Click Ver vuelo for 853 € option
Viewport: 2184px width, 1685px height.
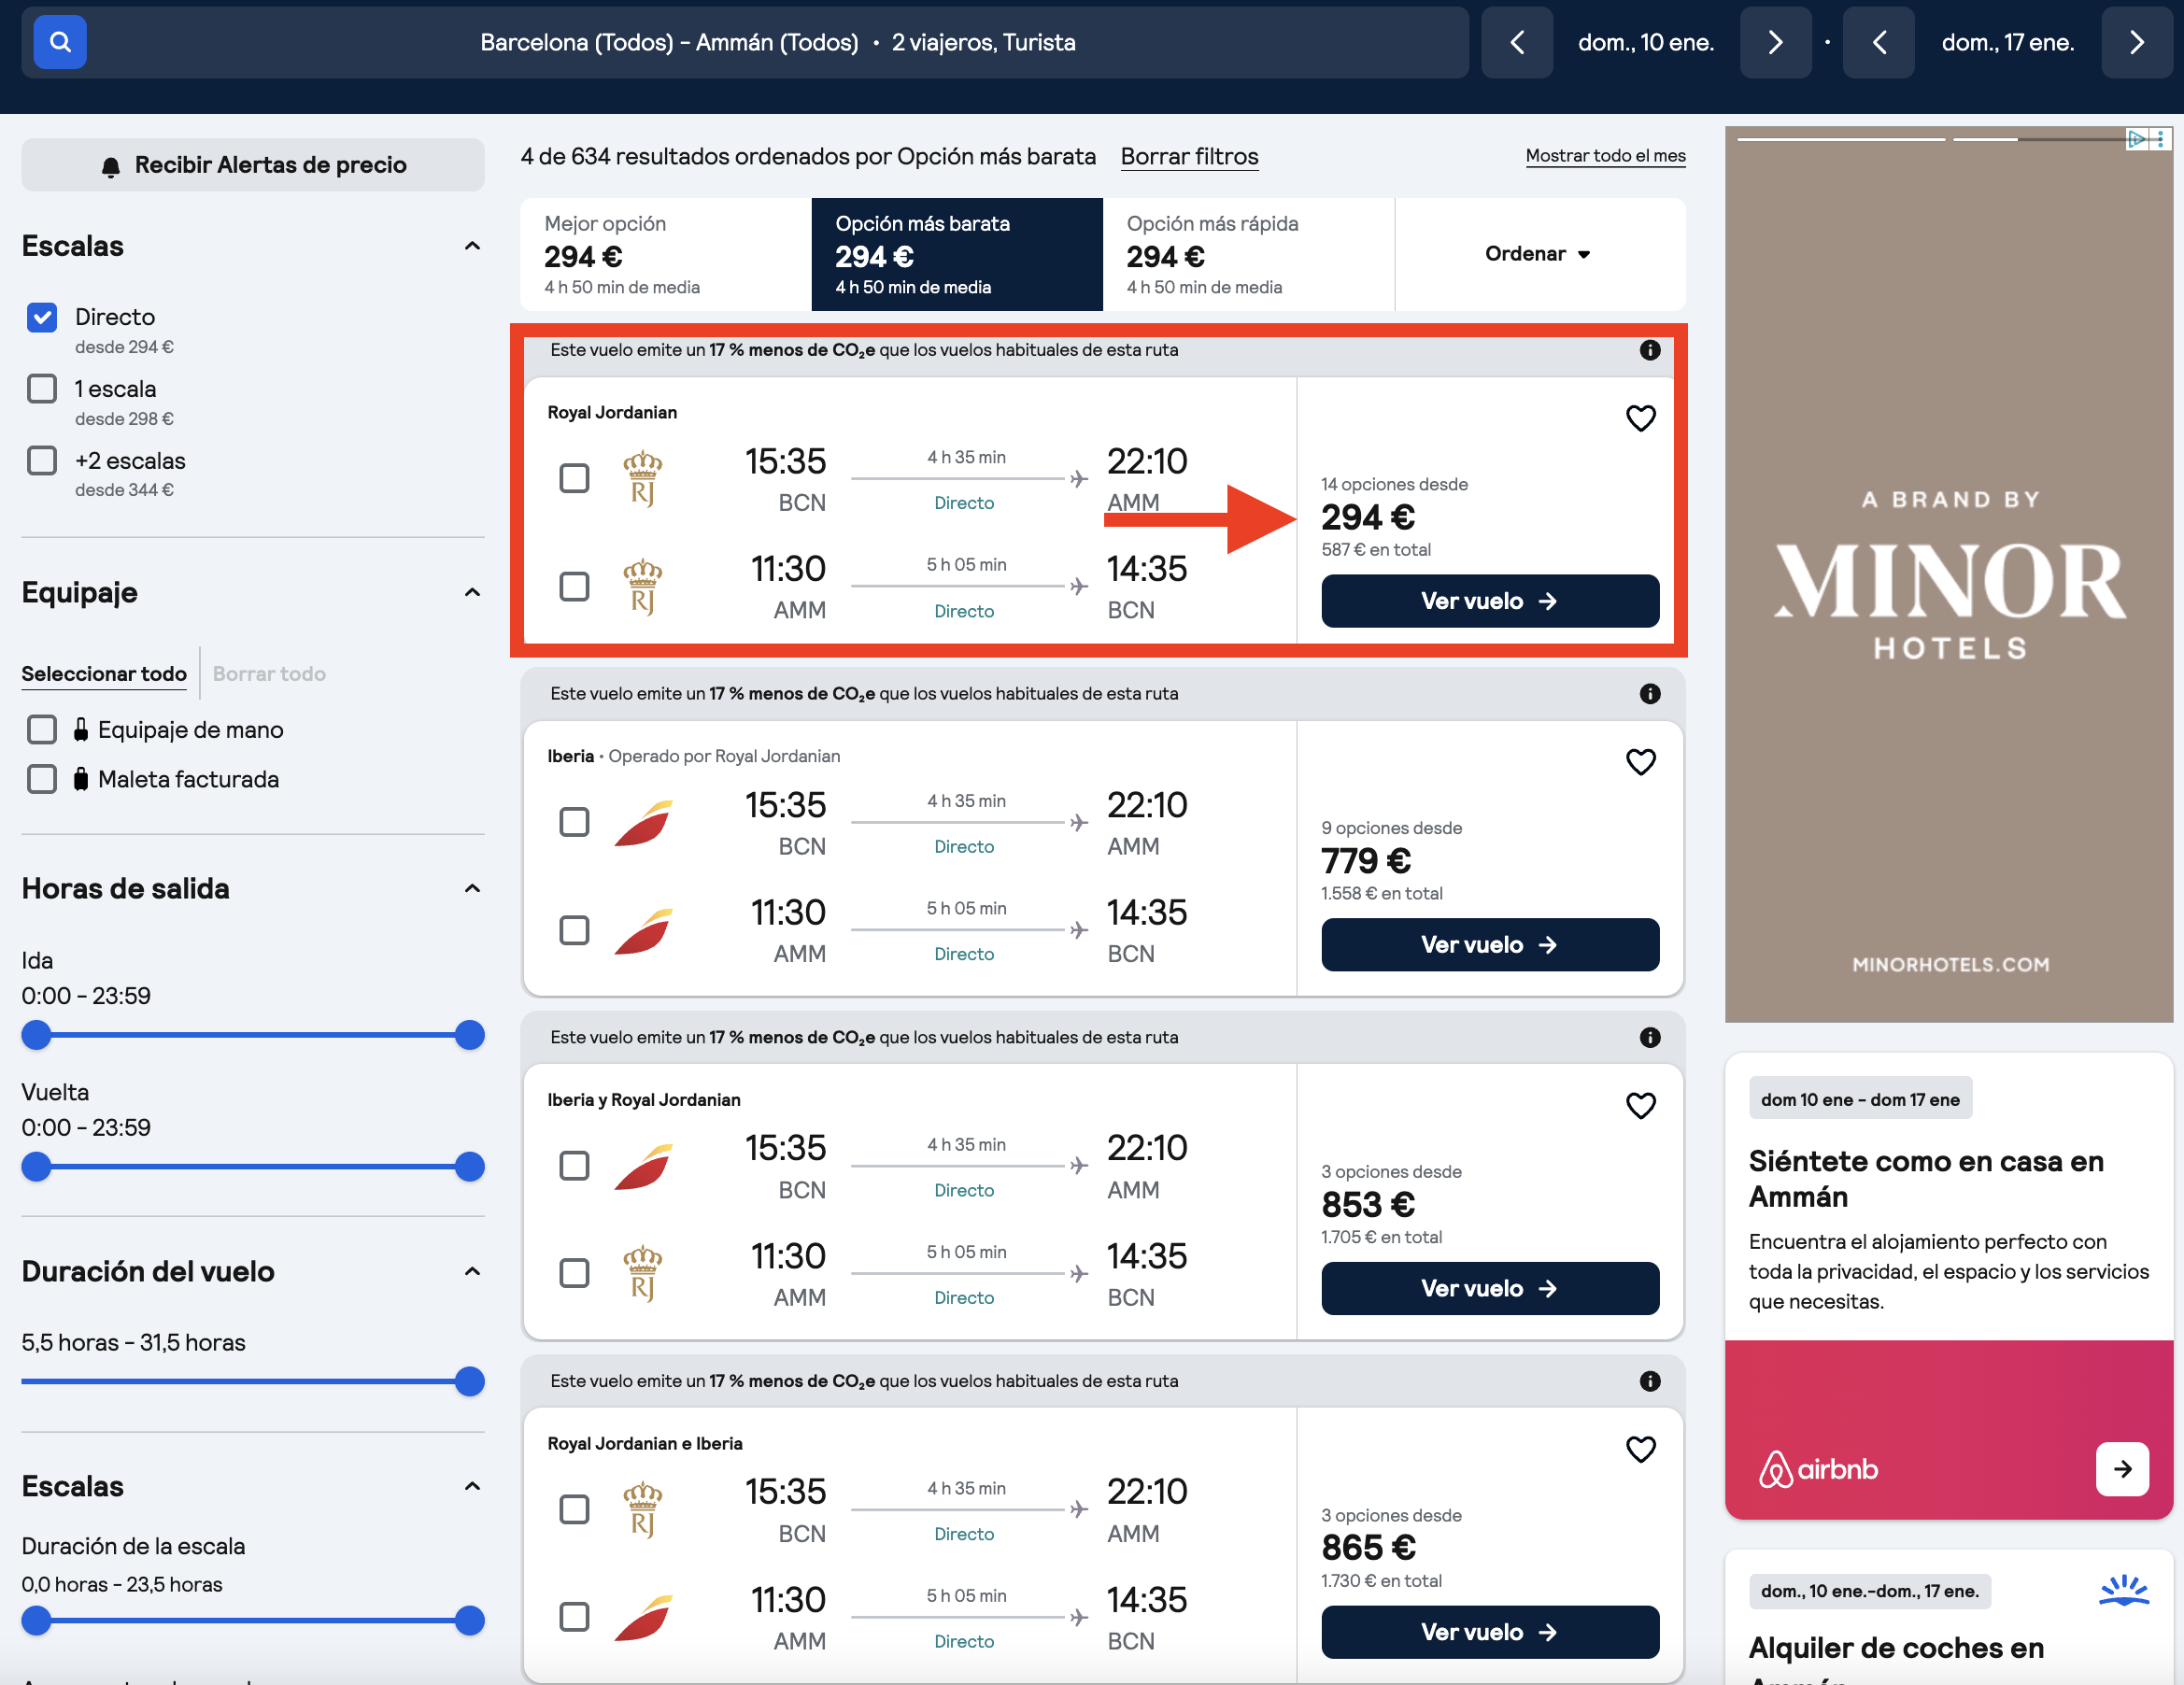(x=1490, y=1289)
